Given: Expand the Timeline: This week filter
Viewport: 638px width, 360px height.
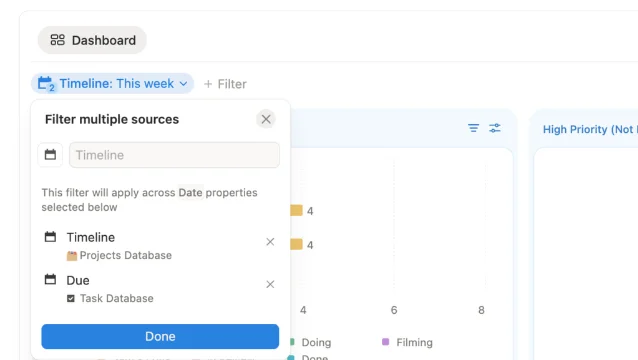Looking at the screenshot, I should [112, 83].
